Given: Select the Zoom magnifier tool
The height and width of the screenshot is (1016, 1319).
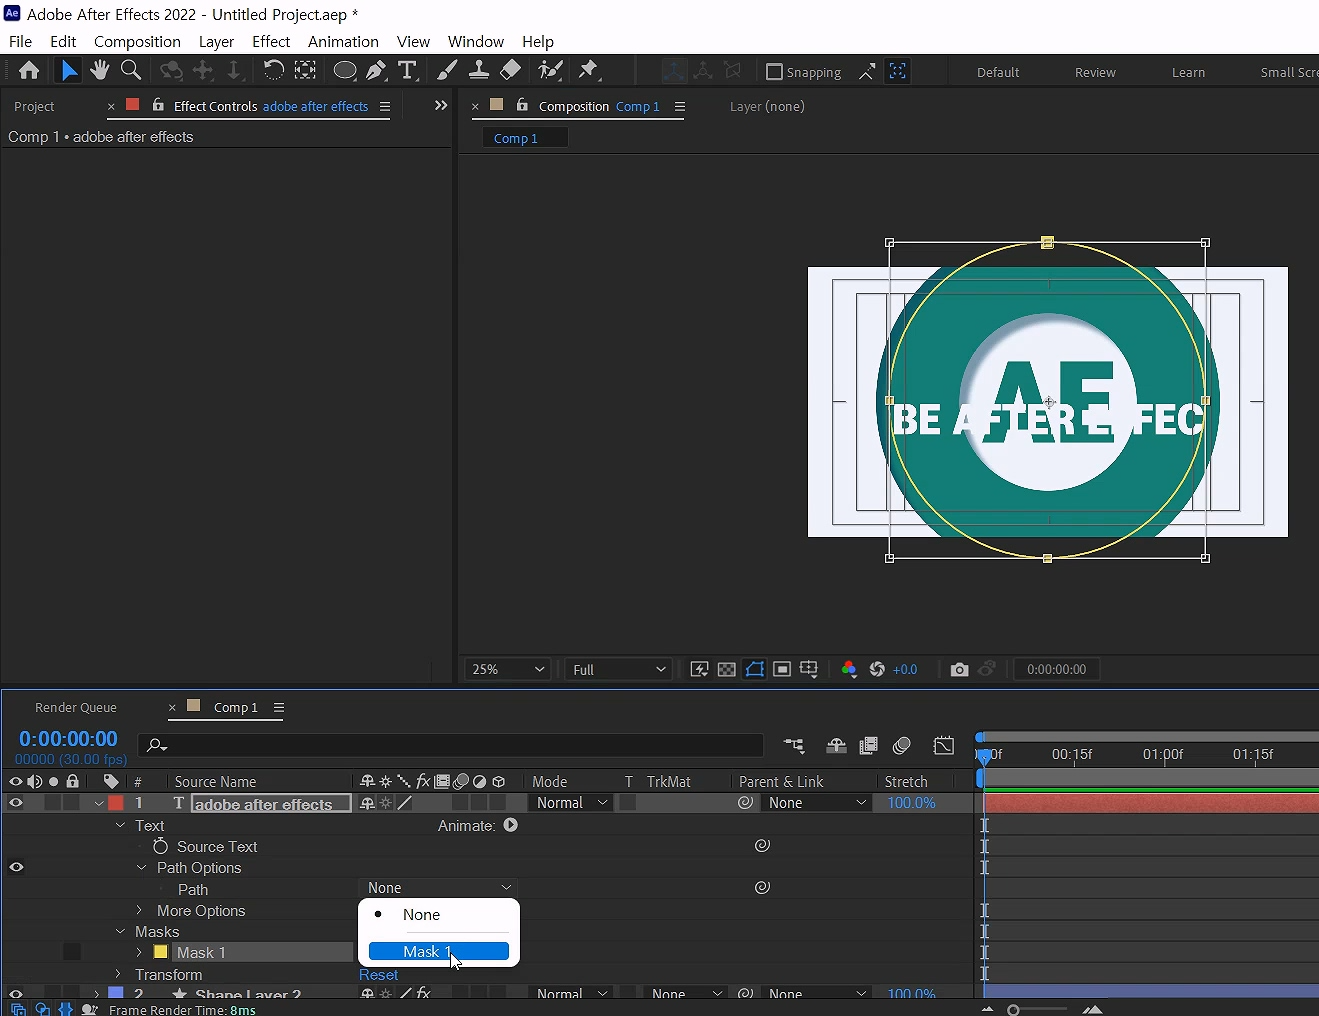Looking at the screenshot, I should coord(131,70).
